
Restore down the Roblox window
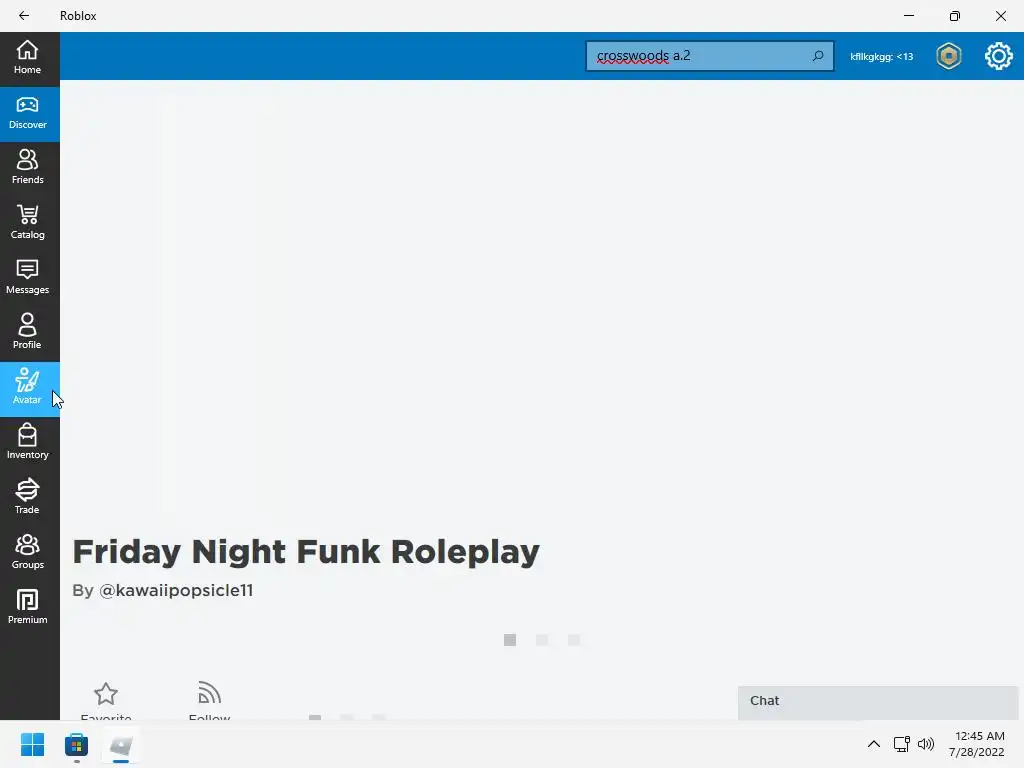[955, 16]
